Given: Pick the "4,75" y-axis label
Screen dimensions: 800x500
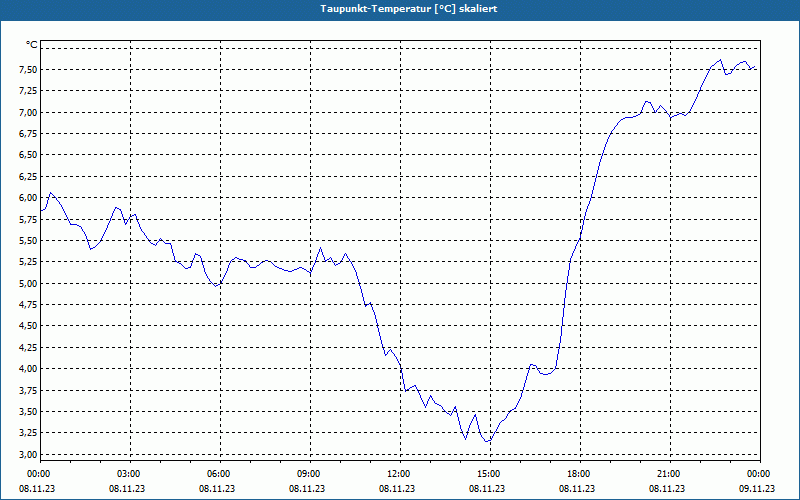Looking at the screenshot, I should 28,305.
